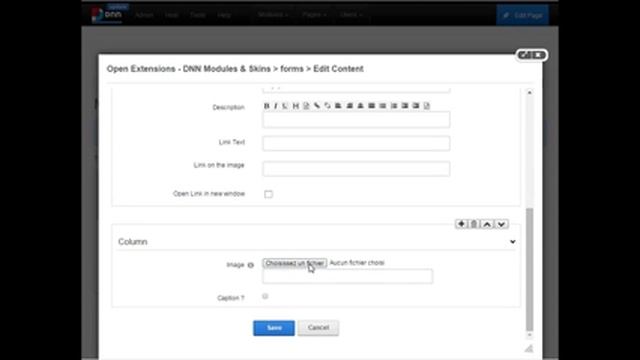Click the Save button
Screen dimensions: 640x360
point(274,328)
